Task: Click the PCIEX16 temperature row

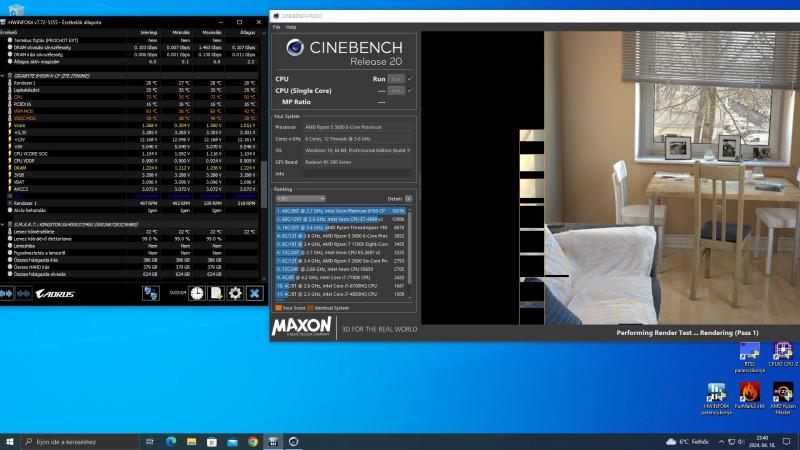Action: coord(130,104)
